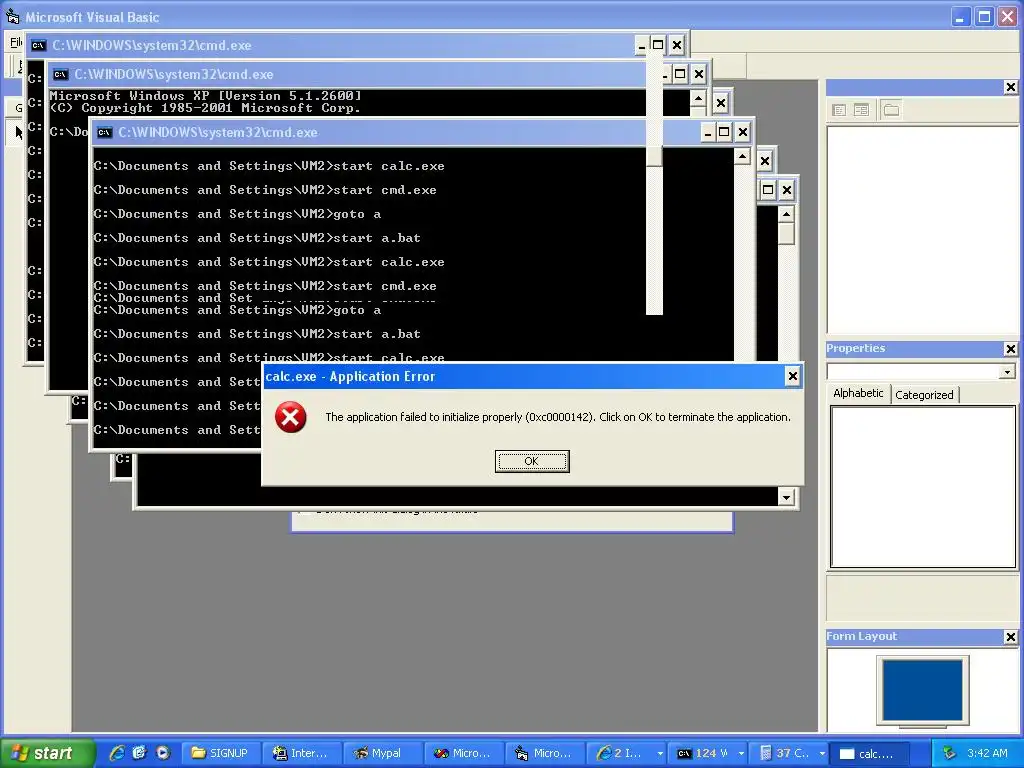Toggle Folders icon in the Project Explorer toolbar
Image resolution: width=1024 pixels, height=768 pixels.
point(891,110)
